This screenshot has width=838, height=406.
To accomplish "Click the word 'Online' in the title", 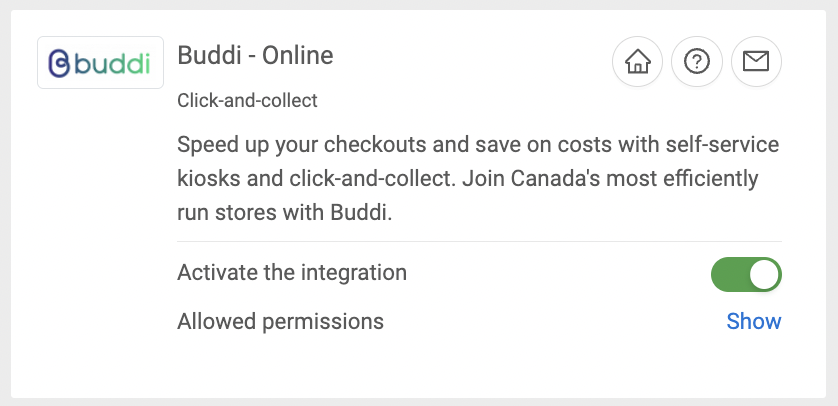I will (x=298, y=56).
